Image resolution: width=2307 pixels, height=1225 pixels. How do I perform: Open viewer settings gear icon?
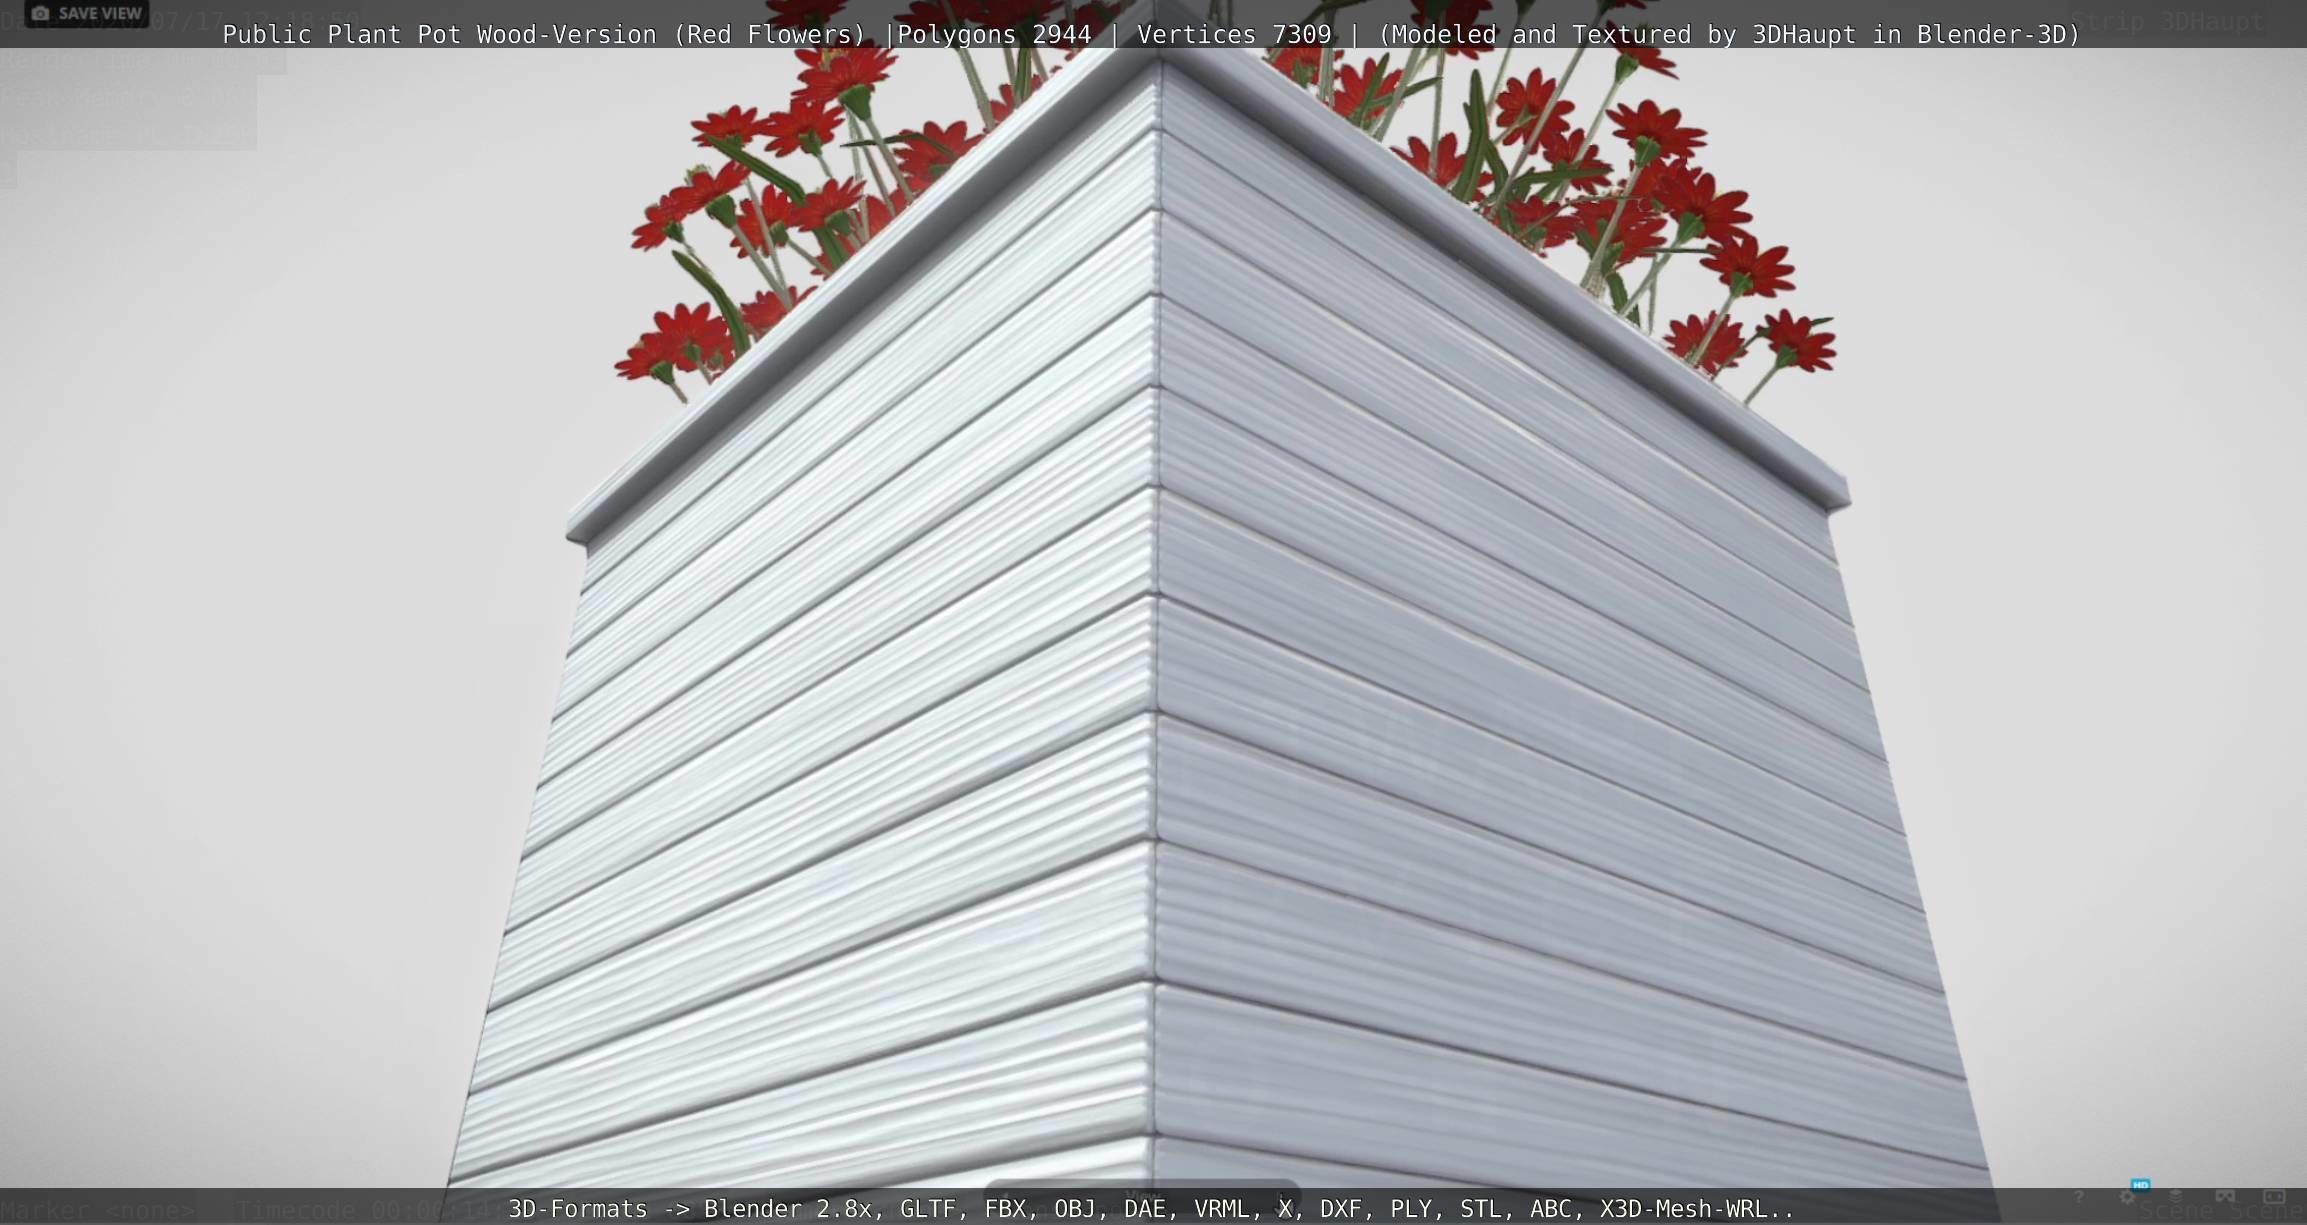click(2127, 1197)
